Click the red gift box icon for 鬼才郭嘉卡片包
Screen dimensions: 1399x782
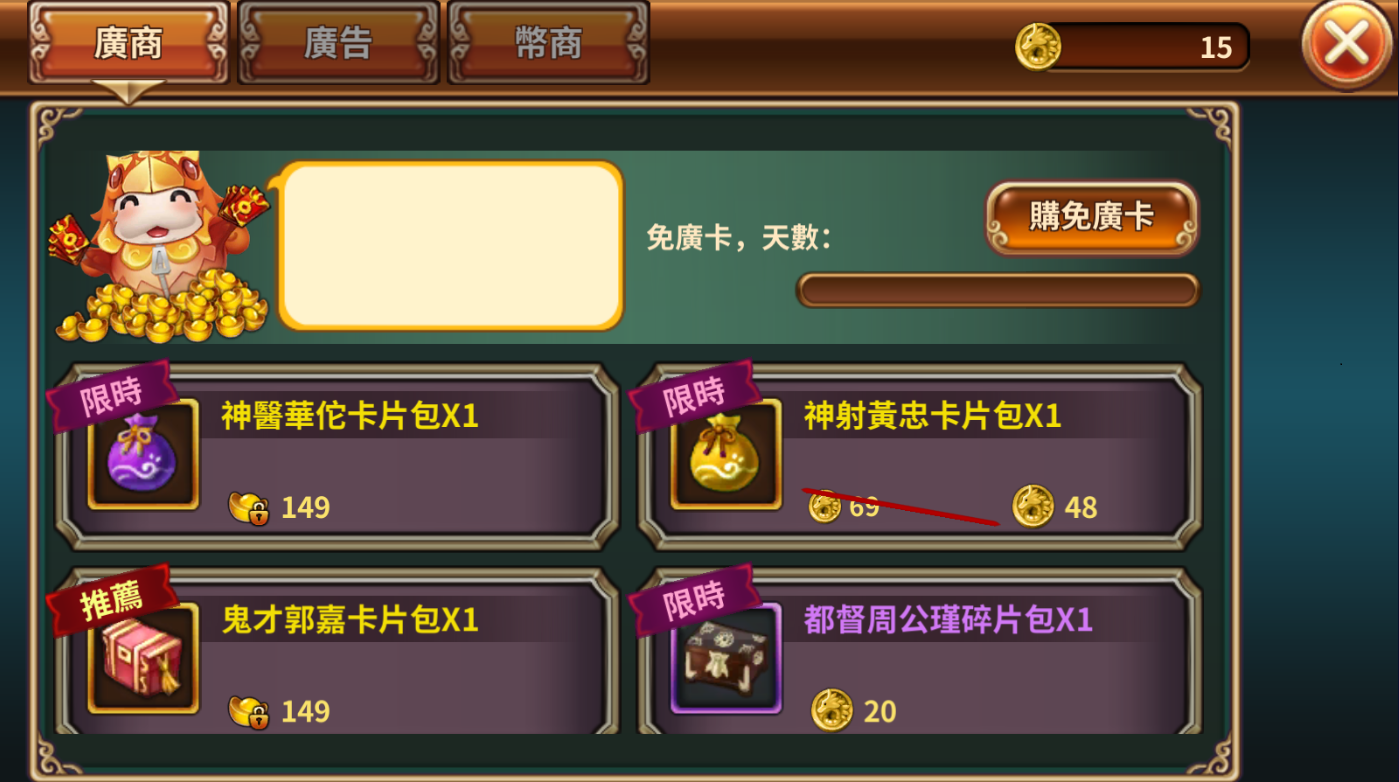[x=143, y=657]
